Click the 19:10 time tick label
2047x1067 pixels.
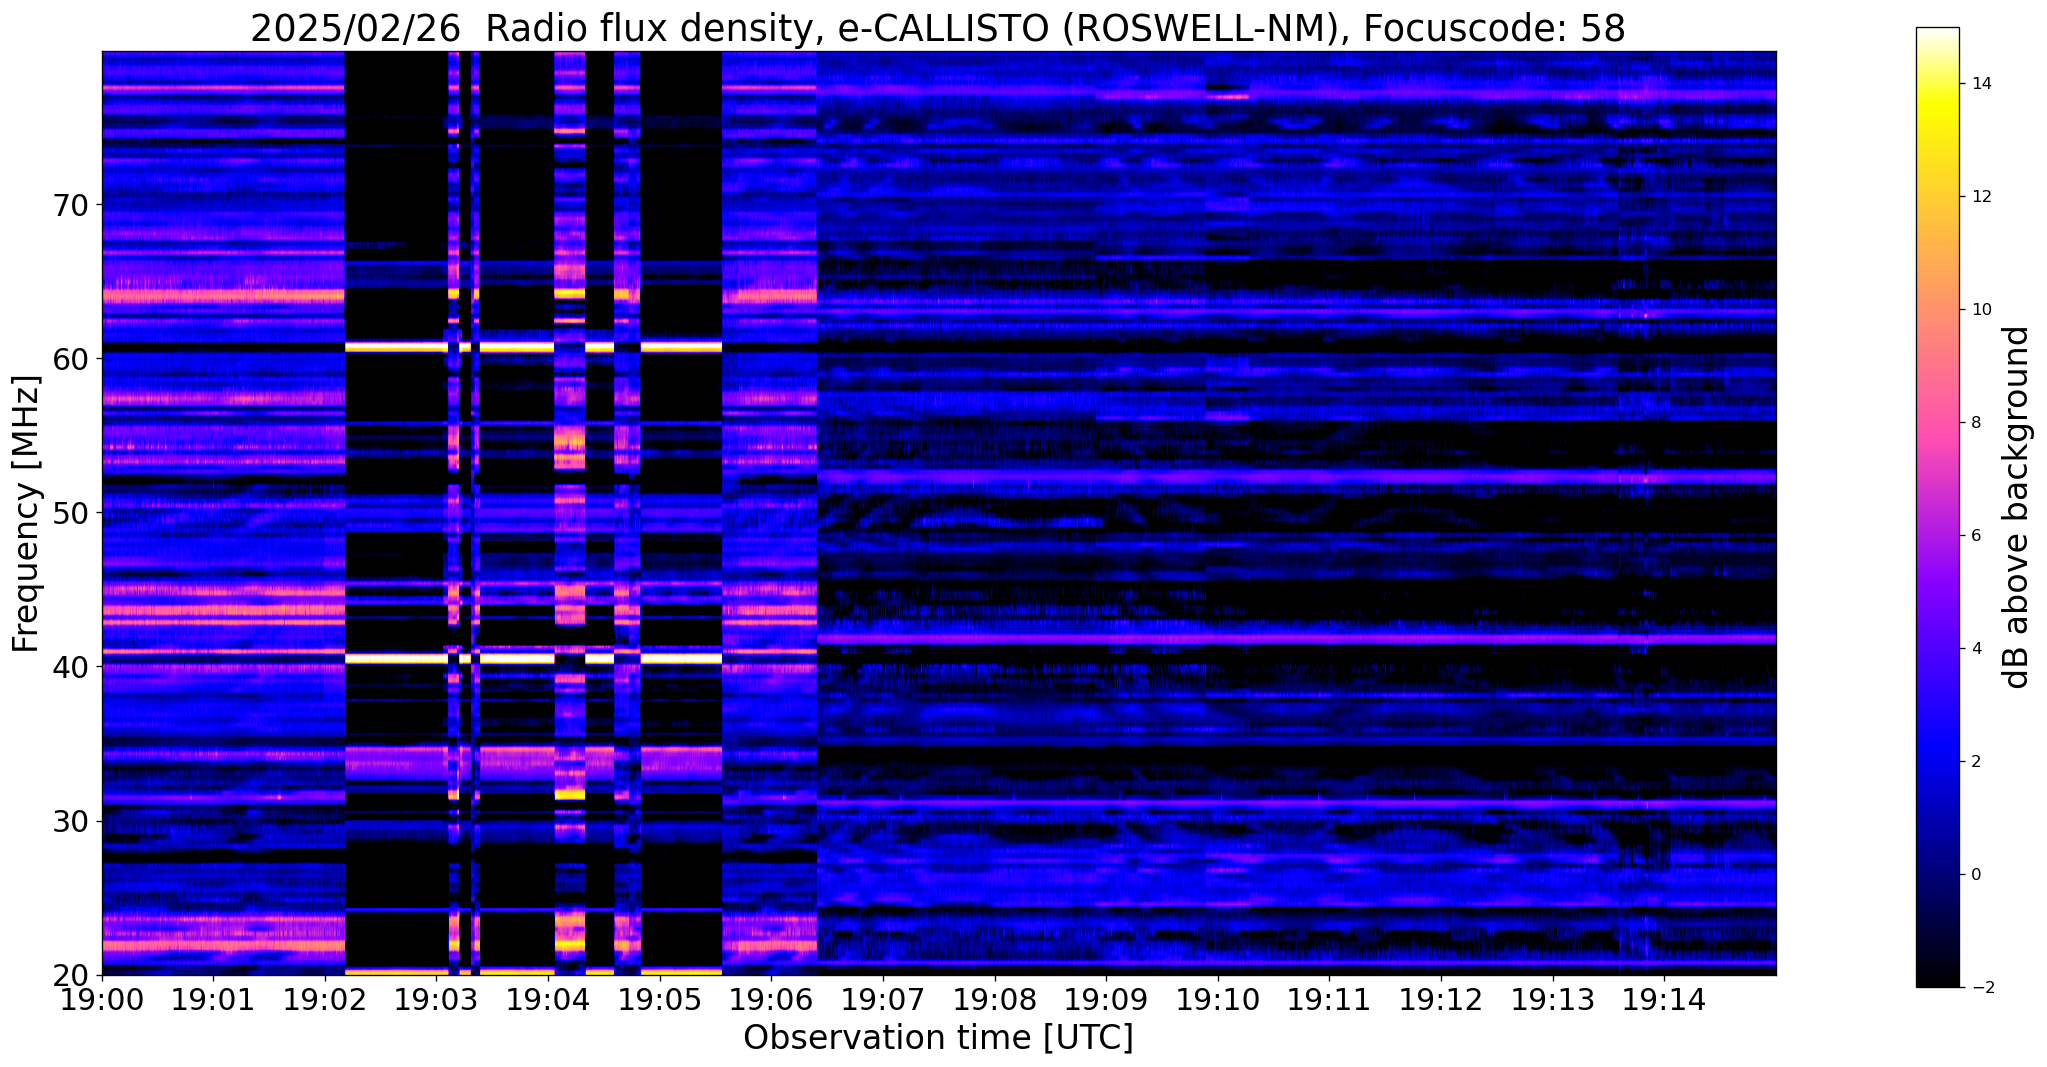pyautogui.click(x=1218, y=998)
